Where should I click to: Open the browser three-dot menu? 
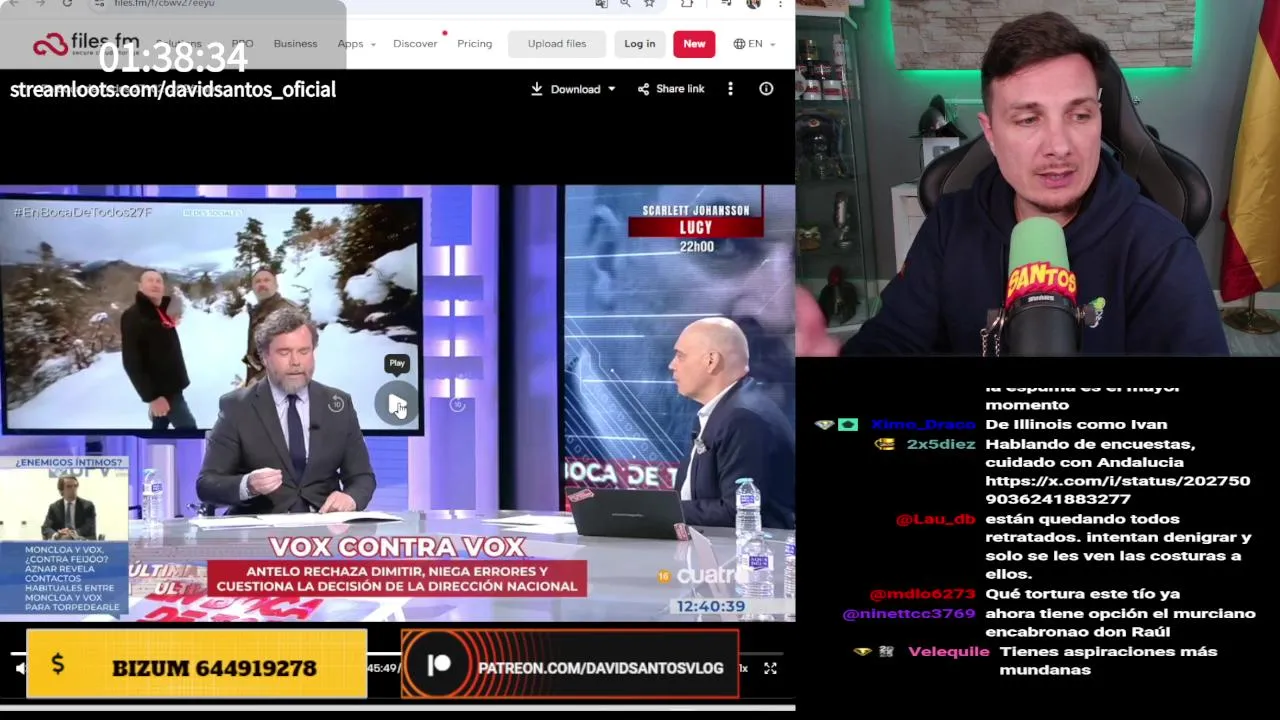point(780,3)
